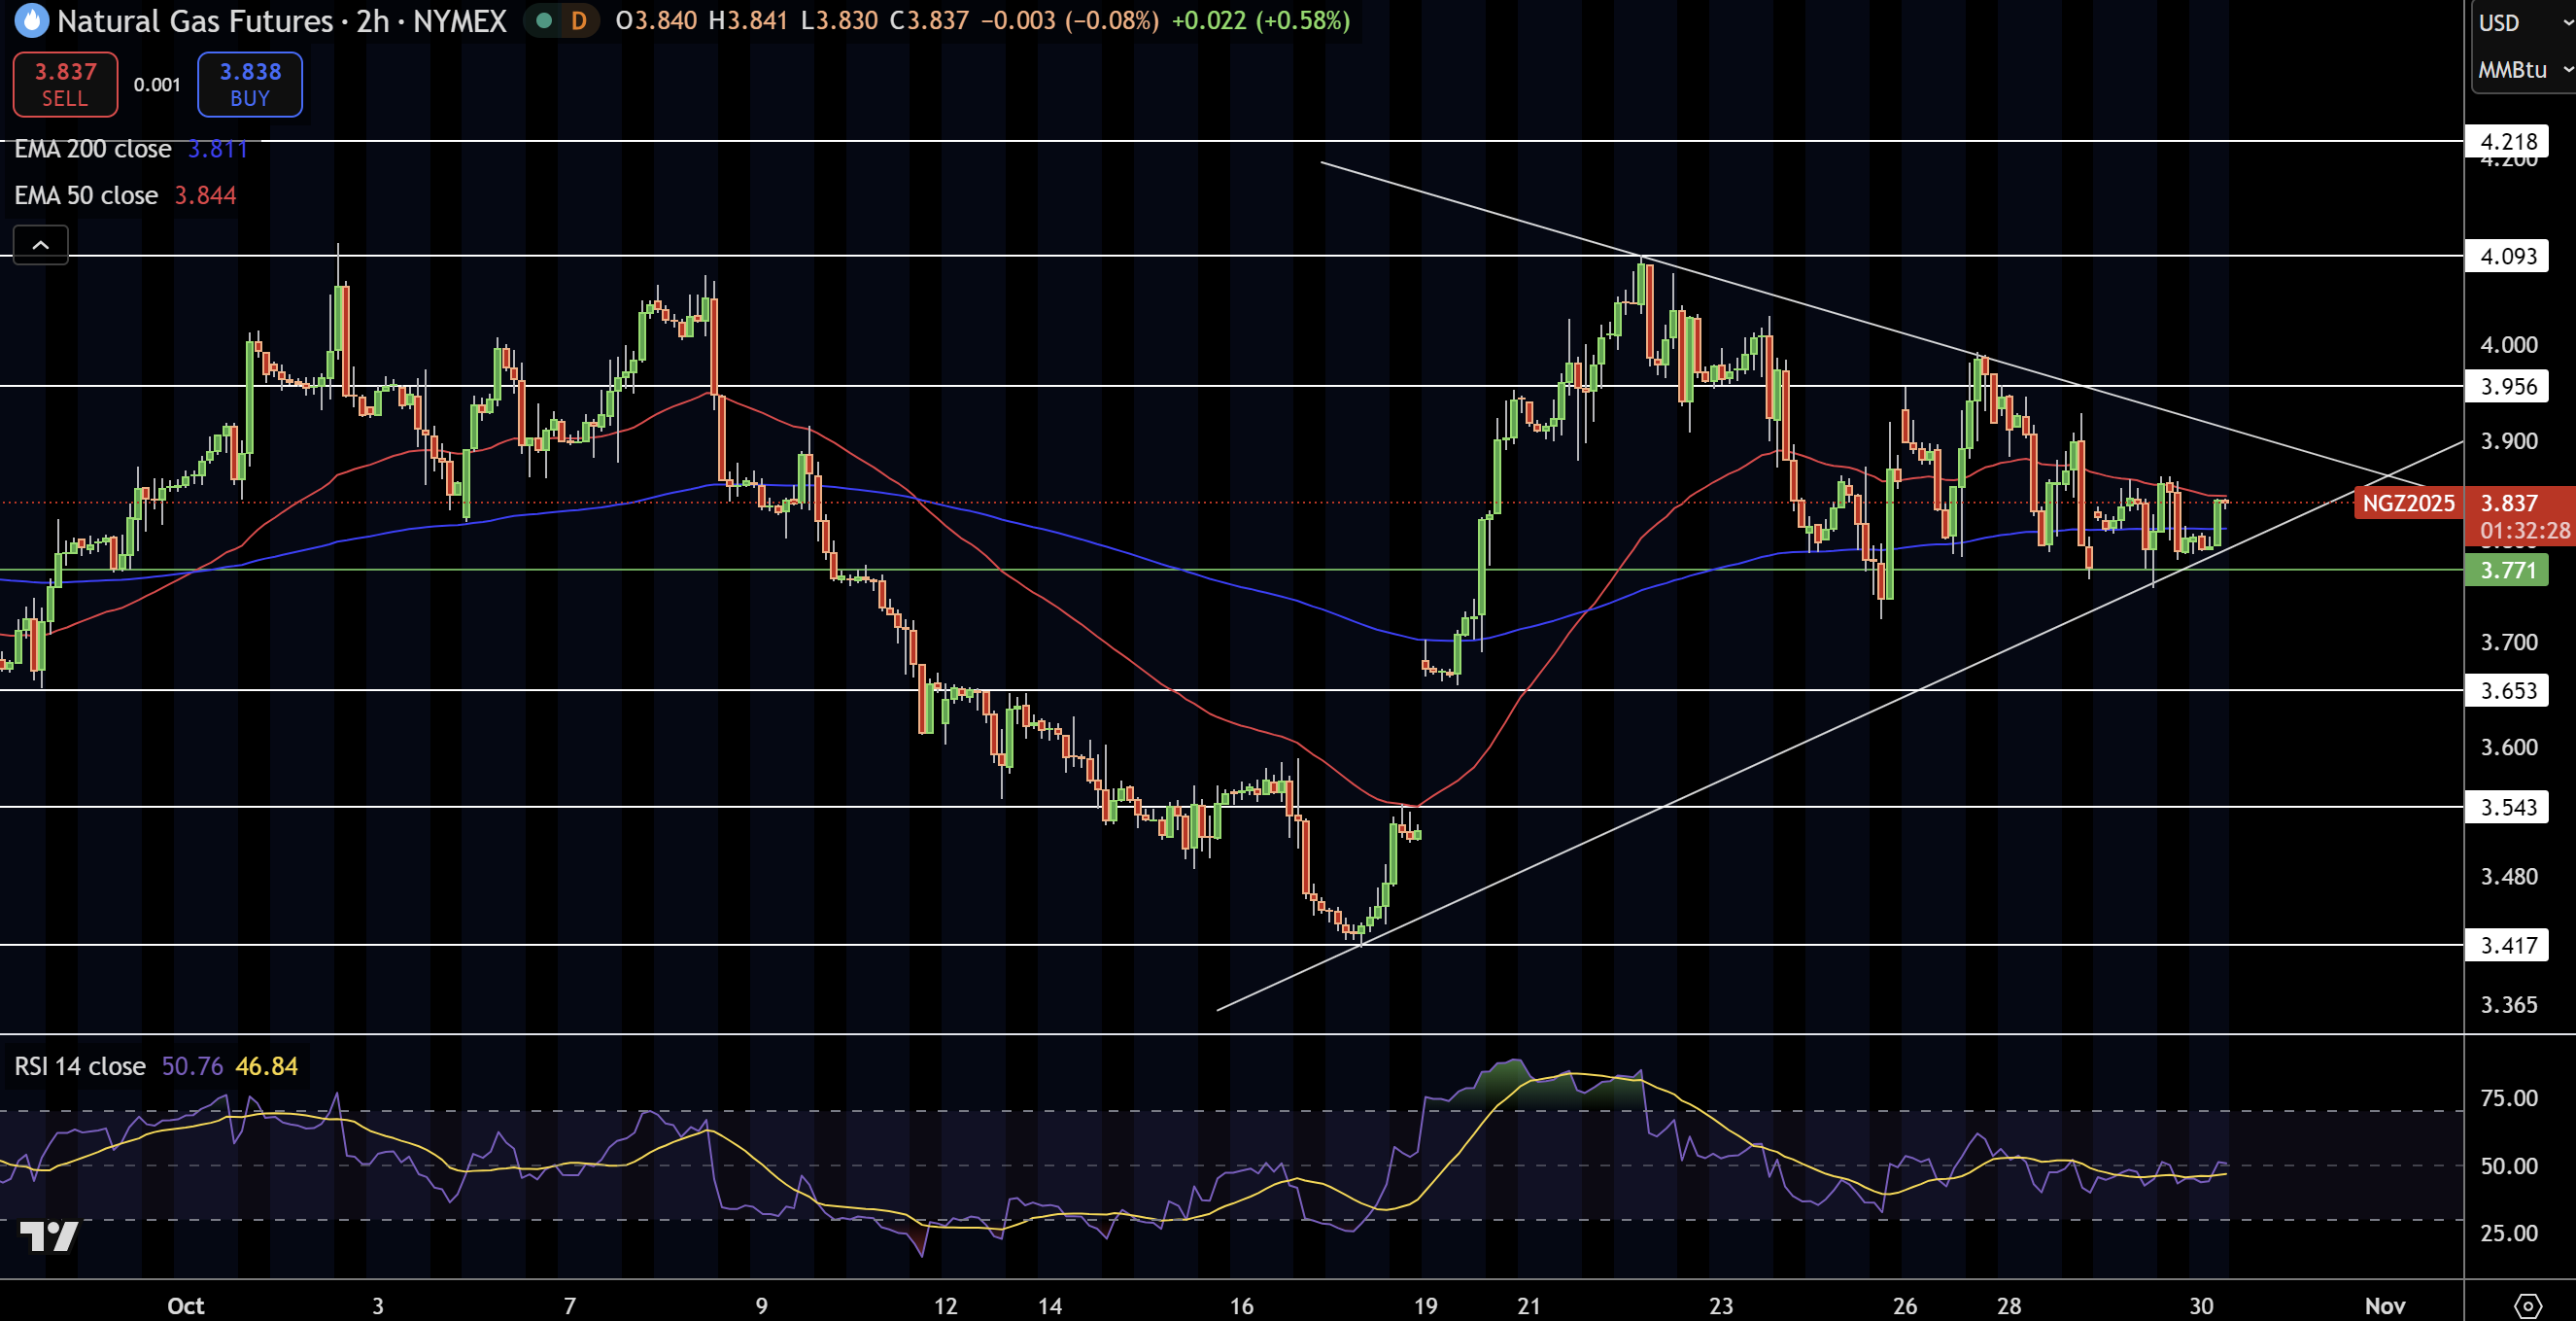Select the Oct label on the time axis
2576x1321 pixels.
(x=185, y=1306)
